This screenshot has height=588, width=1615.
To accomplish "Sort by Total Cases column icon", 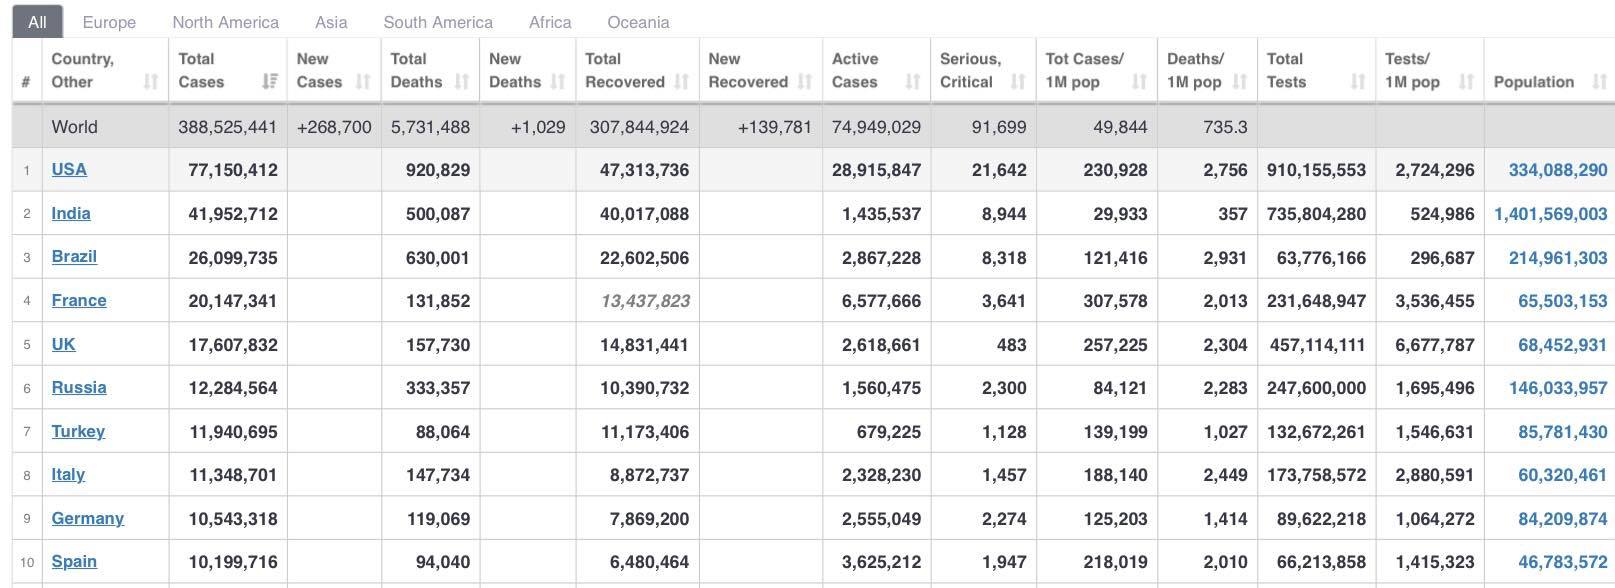I will click(269, 82).
